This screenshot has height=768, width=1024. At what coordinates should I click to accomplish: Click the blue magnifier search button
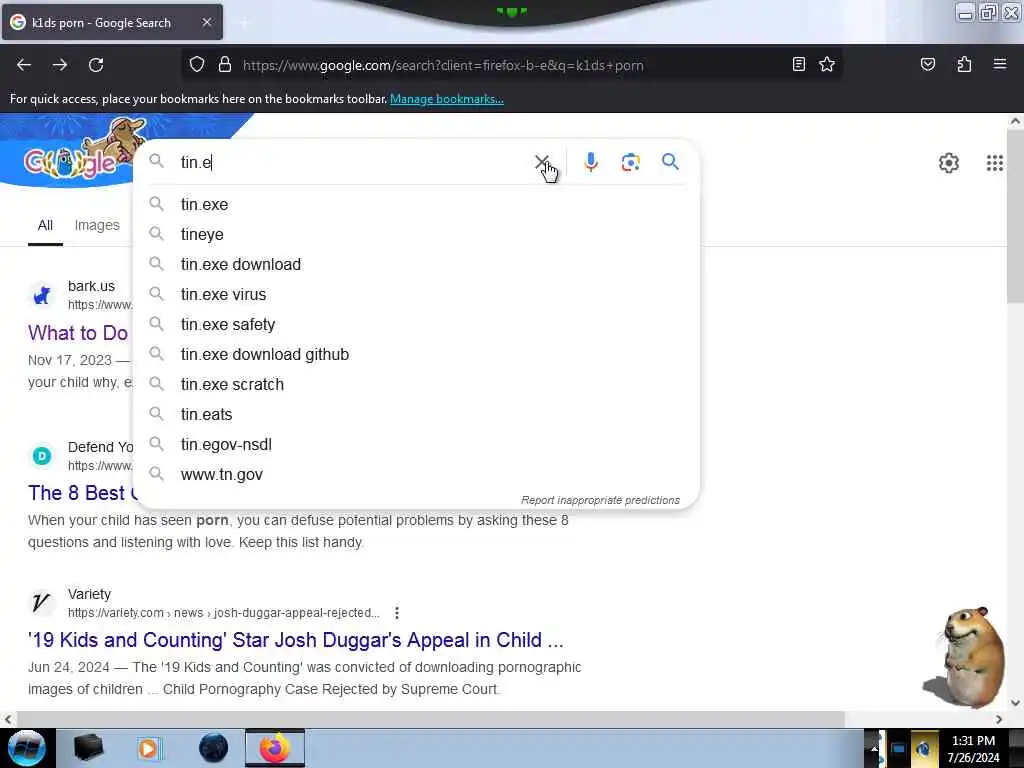pos(670,161)
